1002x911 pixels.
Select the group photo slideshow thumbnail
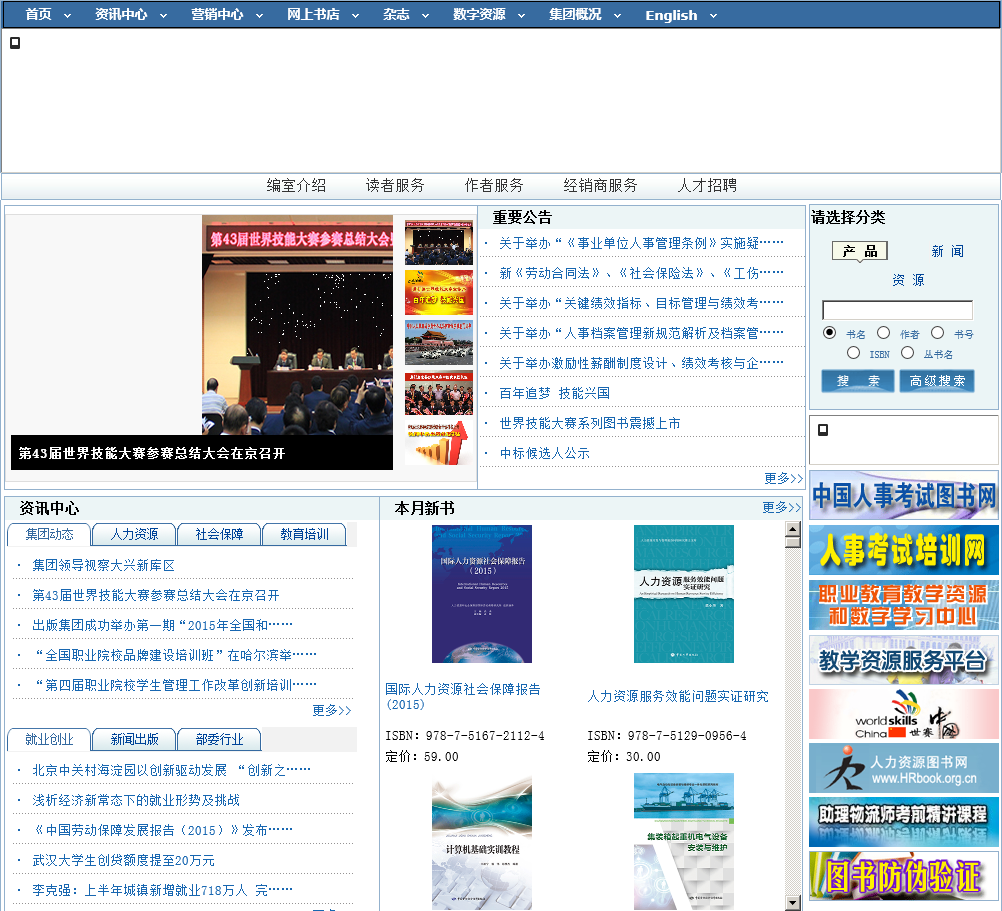439,393
